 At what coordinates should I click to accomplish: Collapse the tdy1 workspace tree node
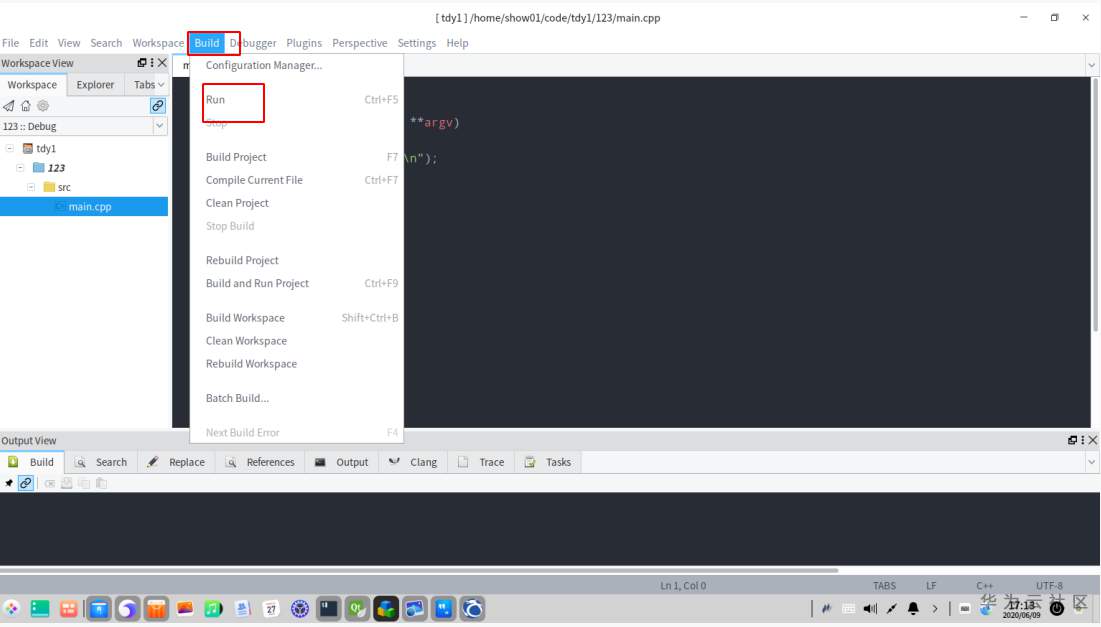pos(10,148)
